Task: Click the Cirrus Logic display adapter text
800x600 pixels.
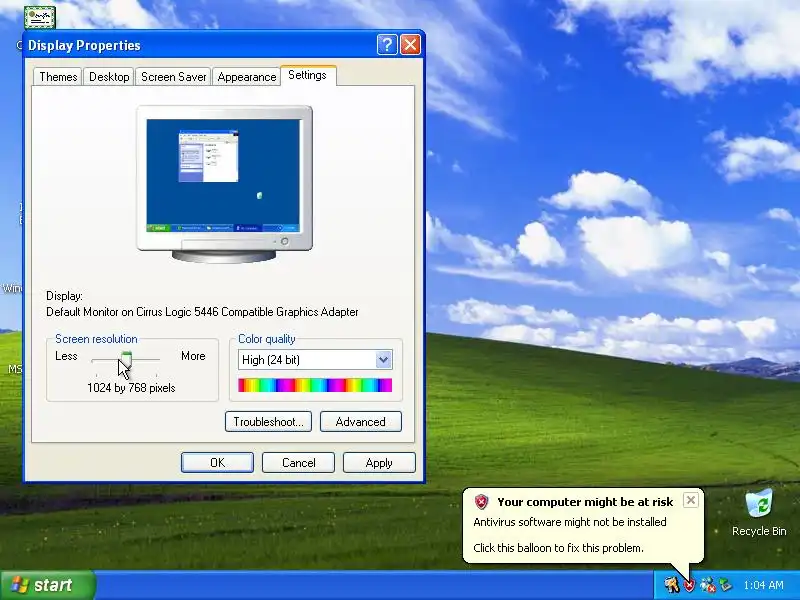Action: pos(202,312)
